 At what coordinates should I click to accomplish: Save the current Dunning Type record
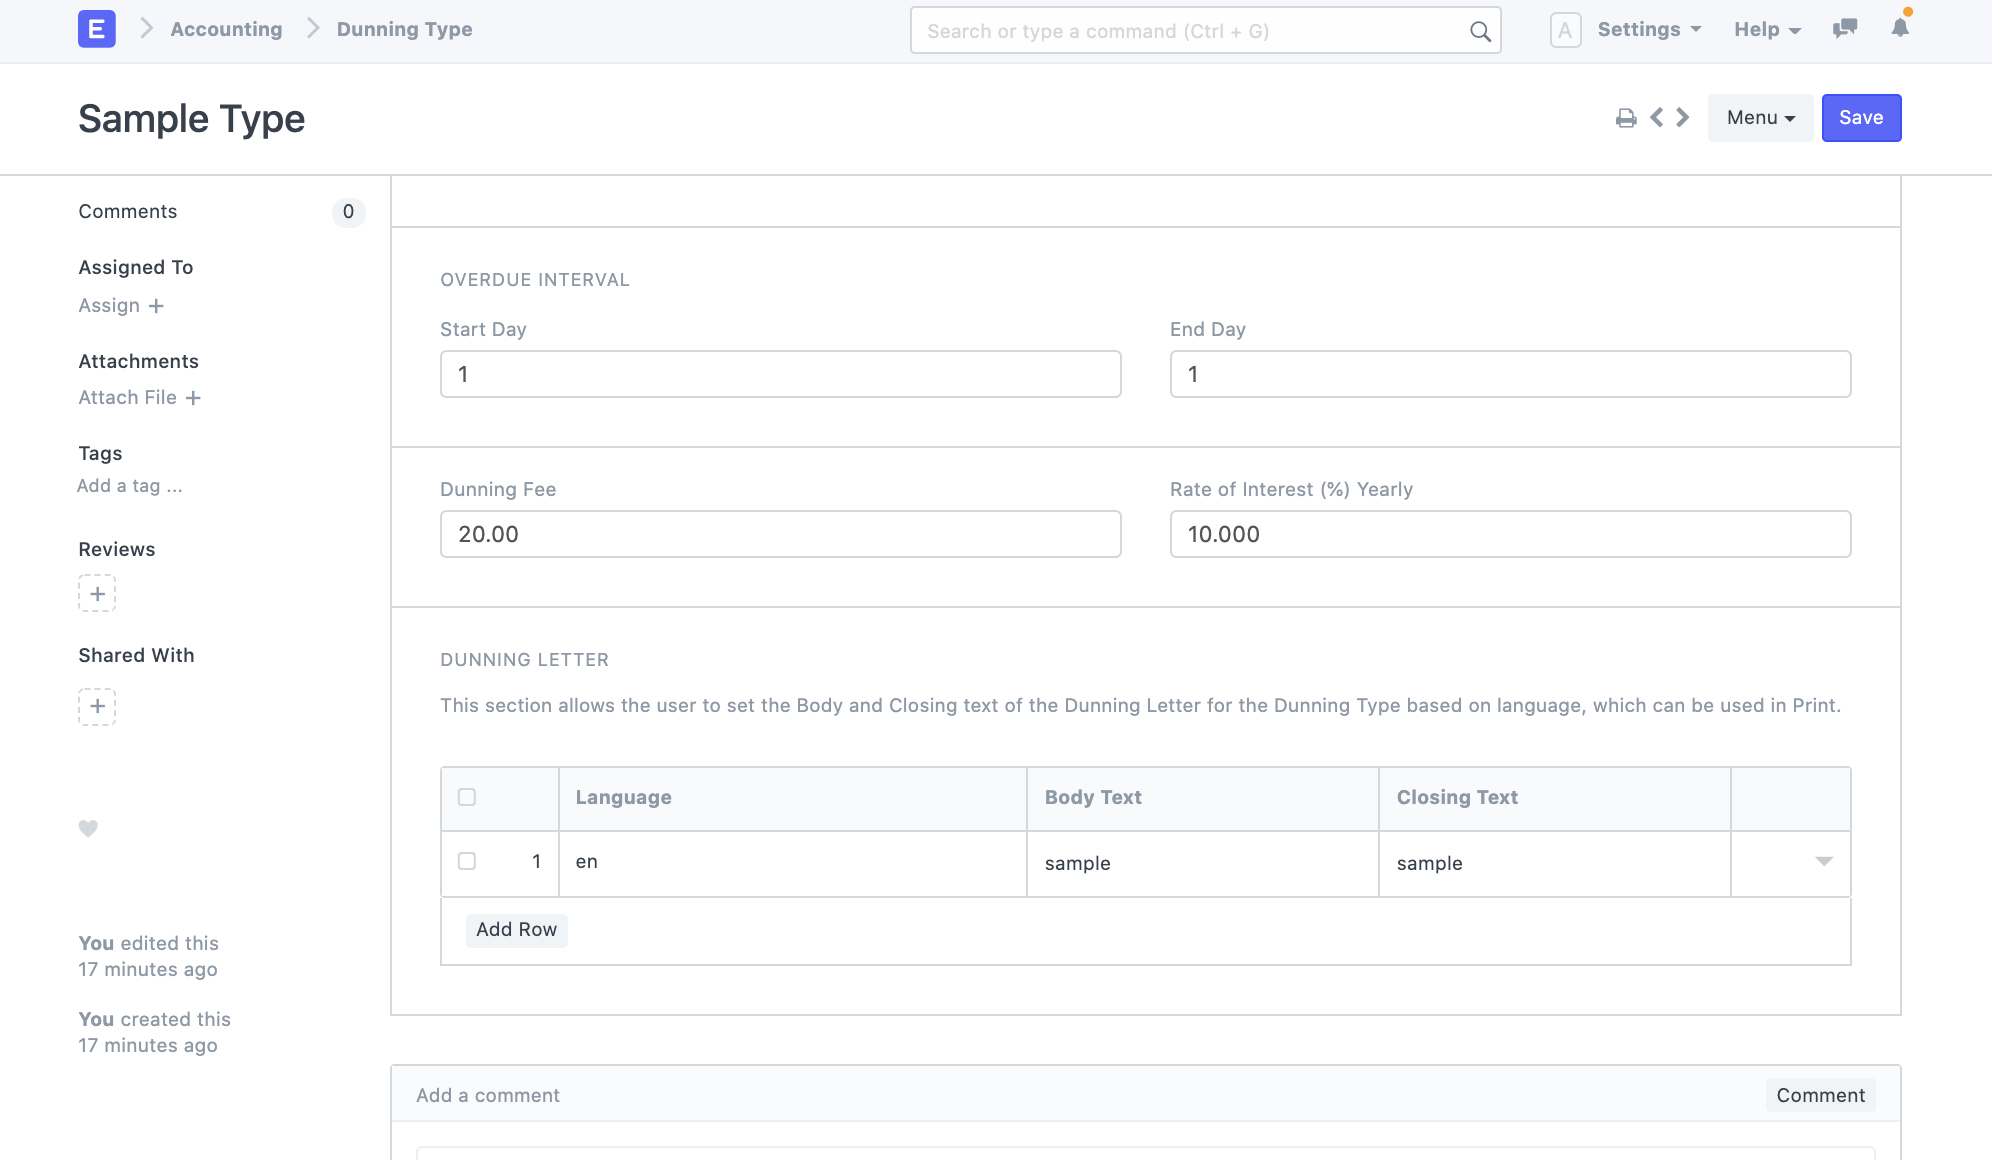(1861, 117)
